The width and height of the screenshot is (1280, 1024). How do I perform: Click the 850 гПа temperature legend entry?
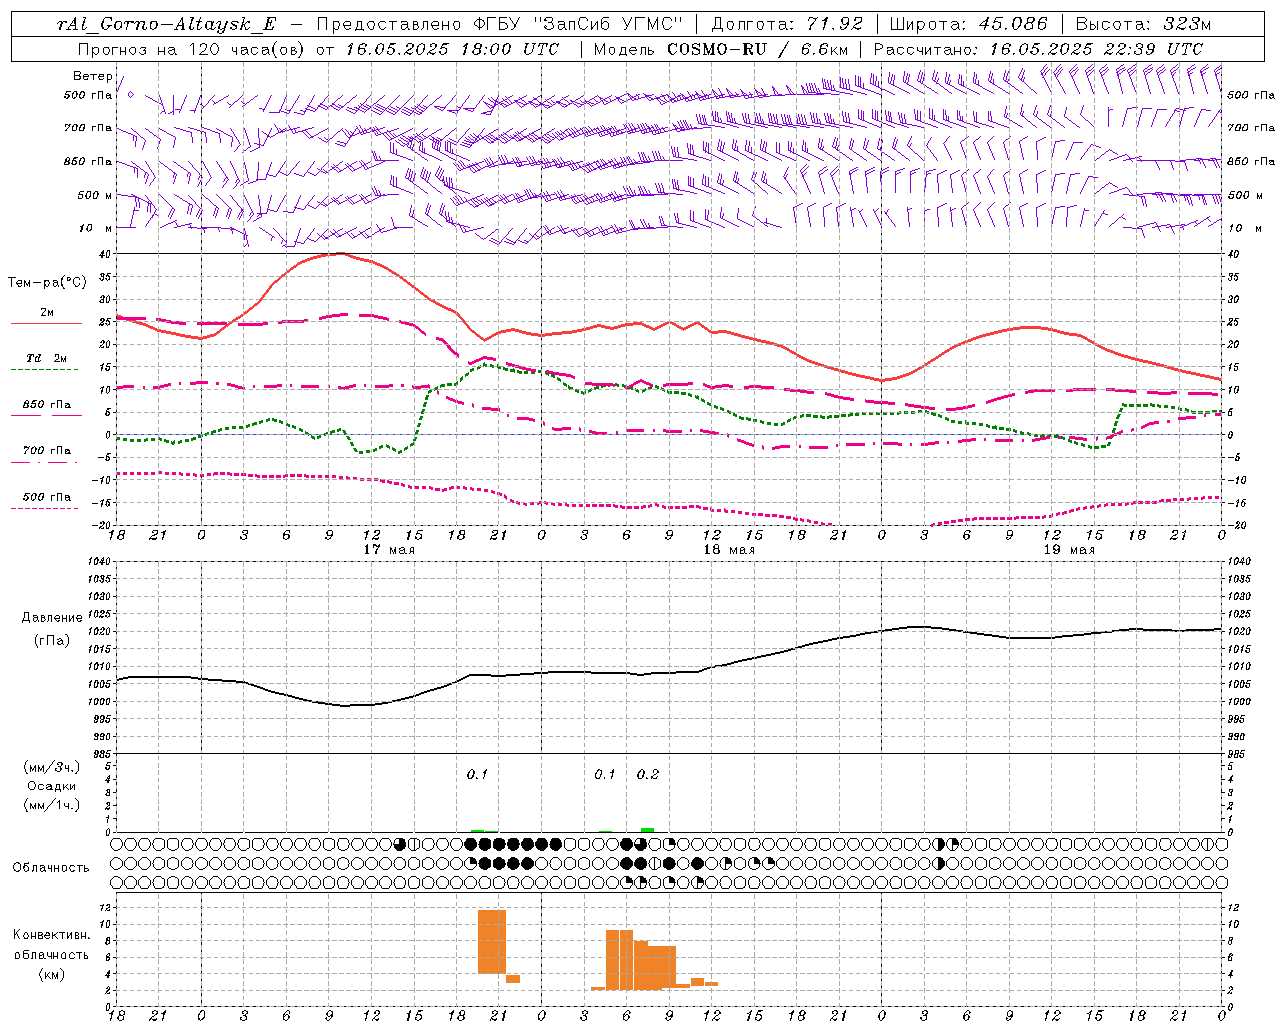click(x=46, y=408)
